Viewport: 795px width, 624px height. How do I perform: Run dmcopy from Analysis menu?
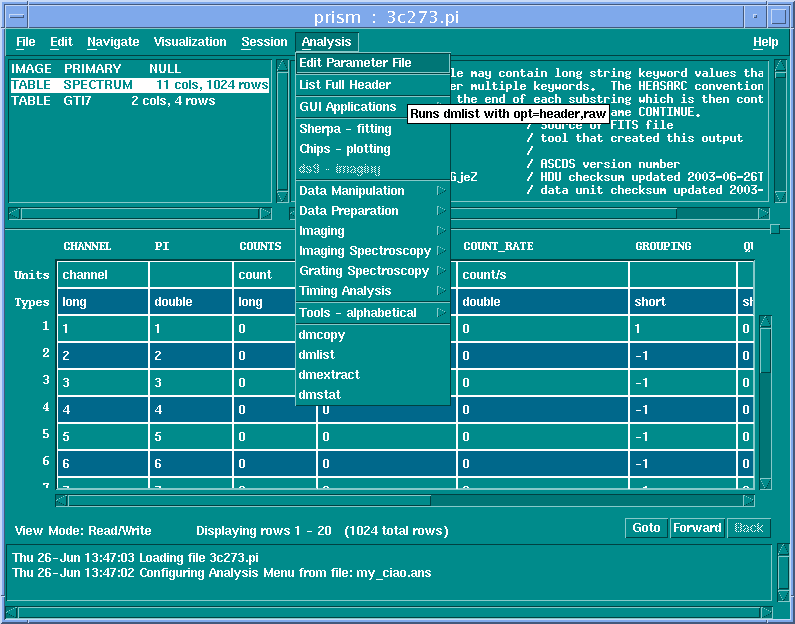tap(373, 335)
